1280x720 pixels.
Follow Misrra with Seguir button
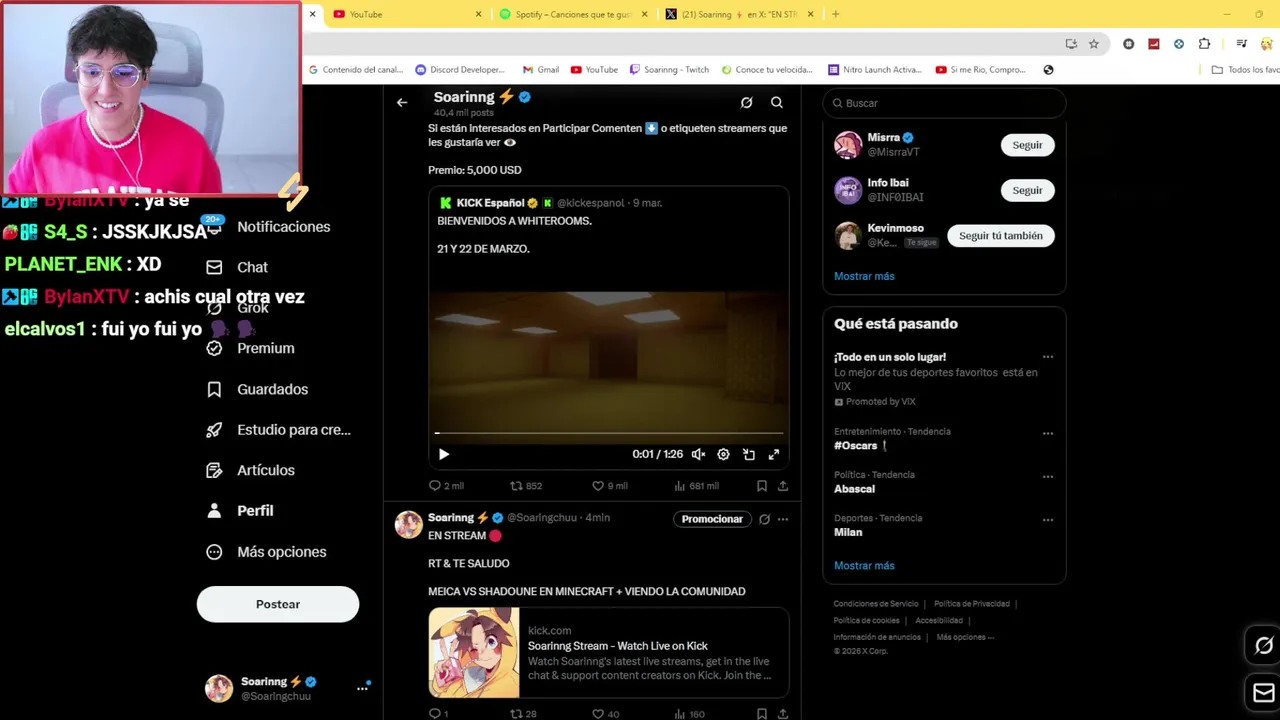click(x=1027, y=145)
